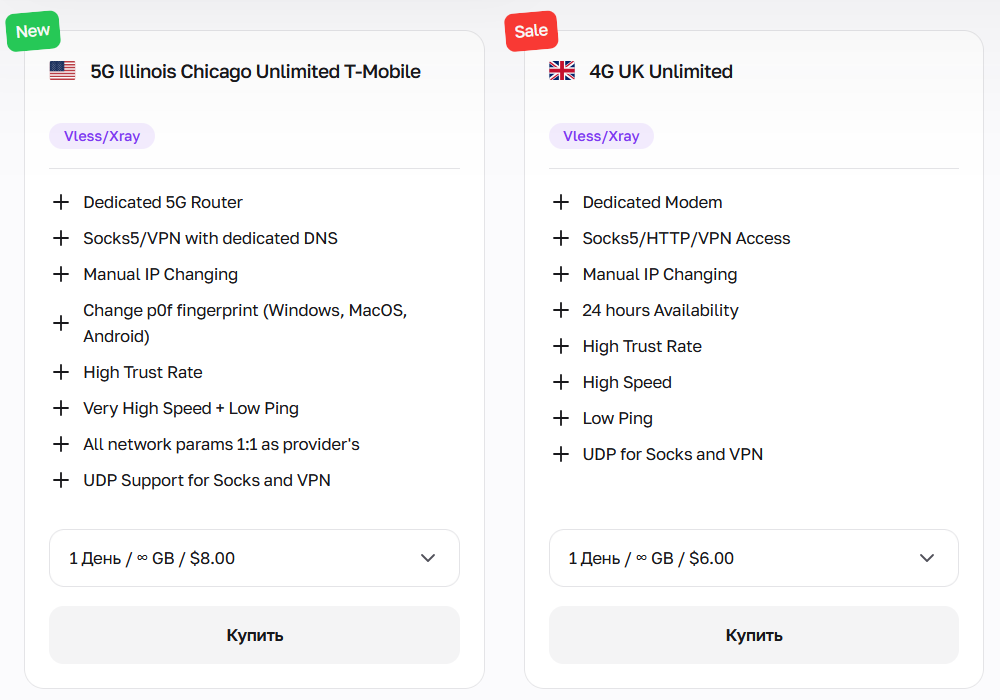The width and height of the screenshot is (1000, 700).
Task: Click plus icon next to Change p0f fingerprint
Action: (61, 323)
